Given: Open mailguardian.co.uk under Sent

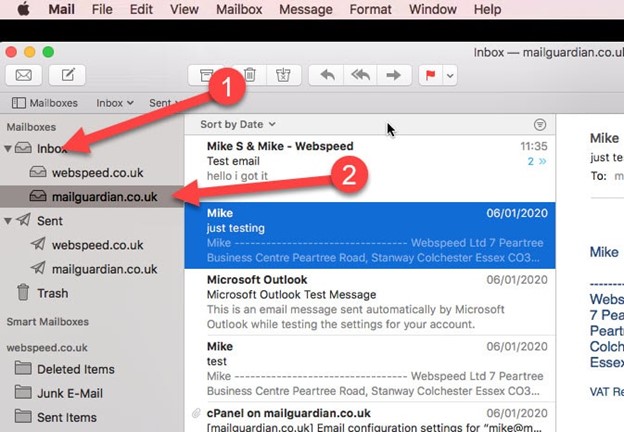Looking at the screenshot, I should (92, 269).
